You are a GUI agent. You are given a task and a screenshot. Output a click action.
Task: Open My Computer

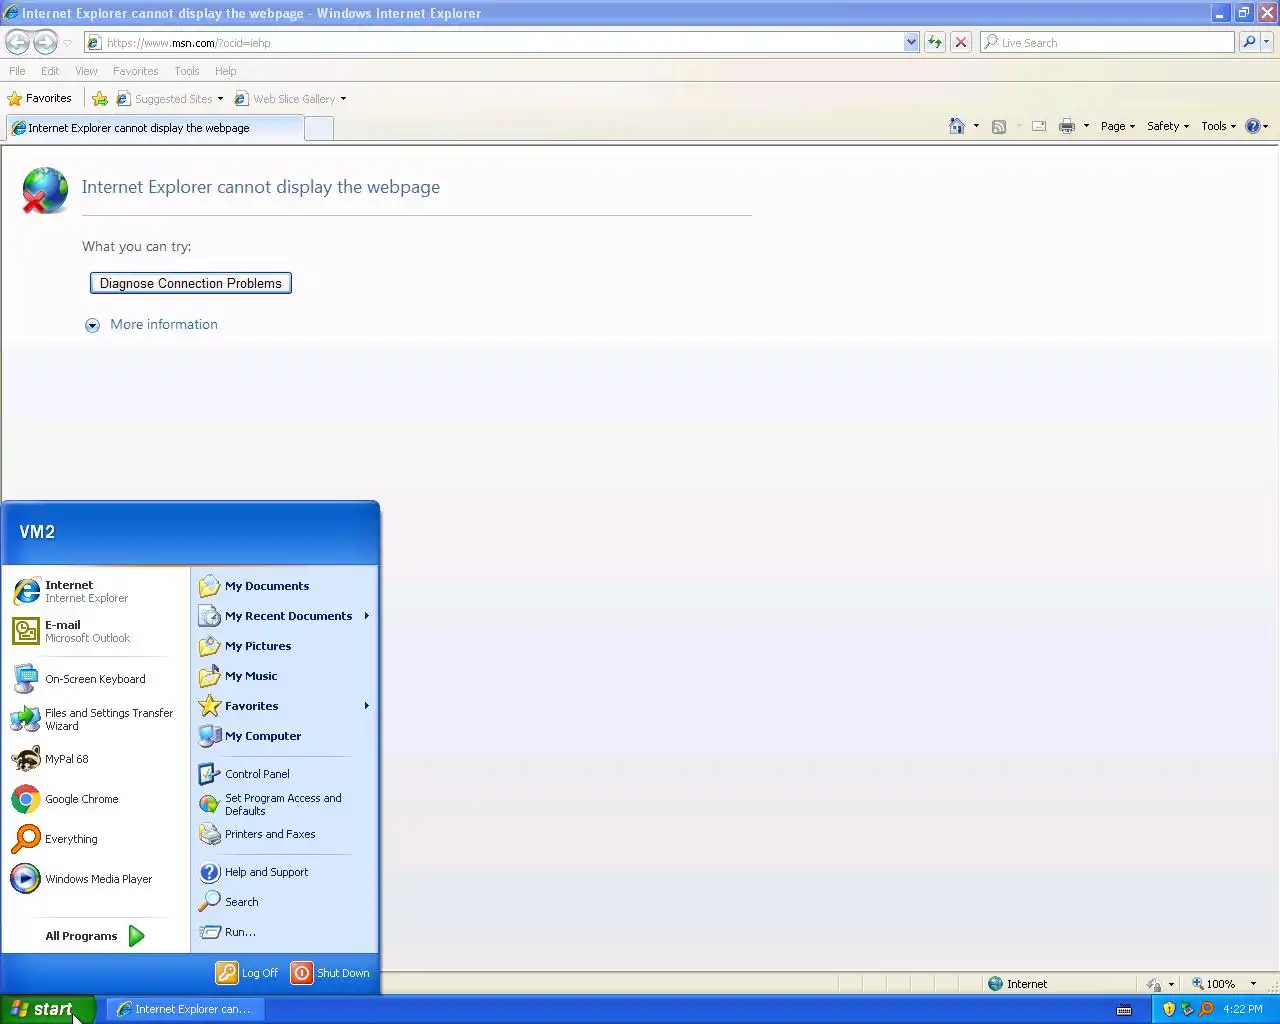(285, 736)
